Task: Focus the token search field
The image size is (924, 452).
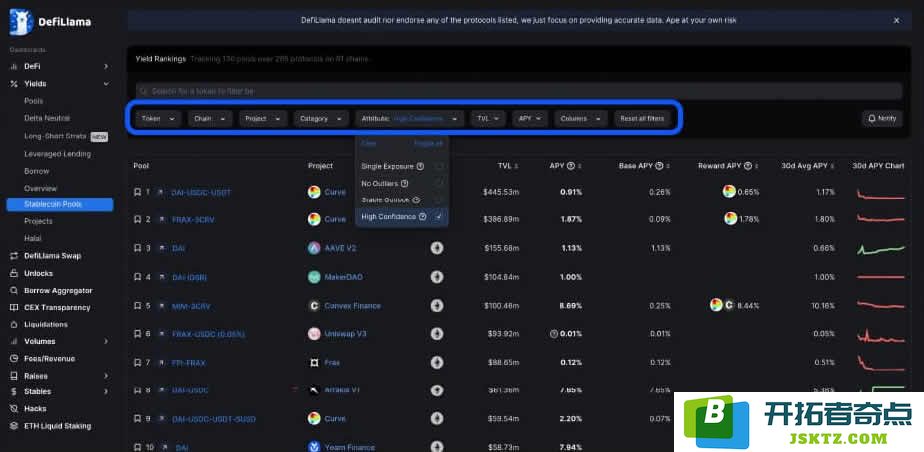Action: pos(519,91)
